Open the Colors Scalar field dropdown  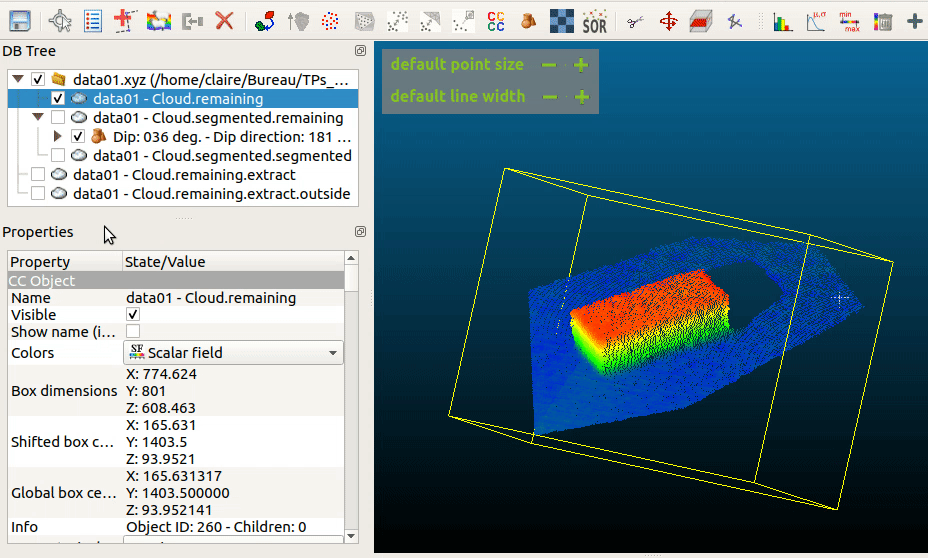tap(233, 353)
